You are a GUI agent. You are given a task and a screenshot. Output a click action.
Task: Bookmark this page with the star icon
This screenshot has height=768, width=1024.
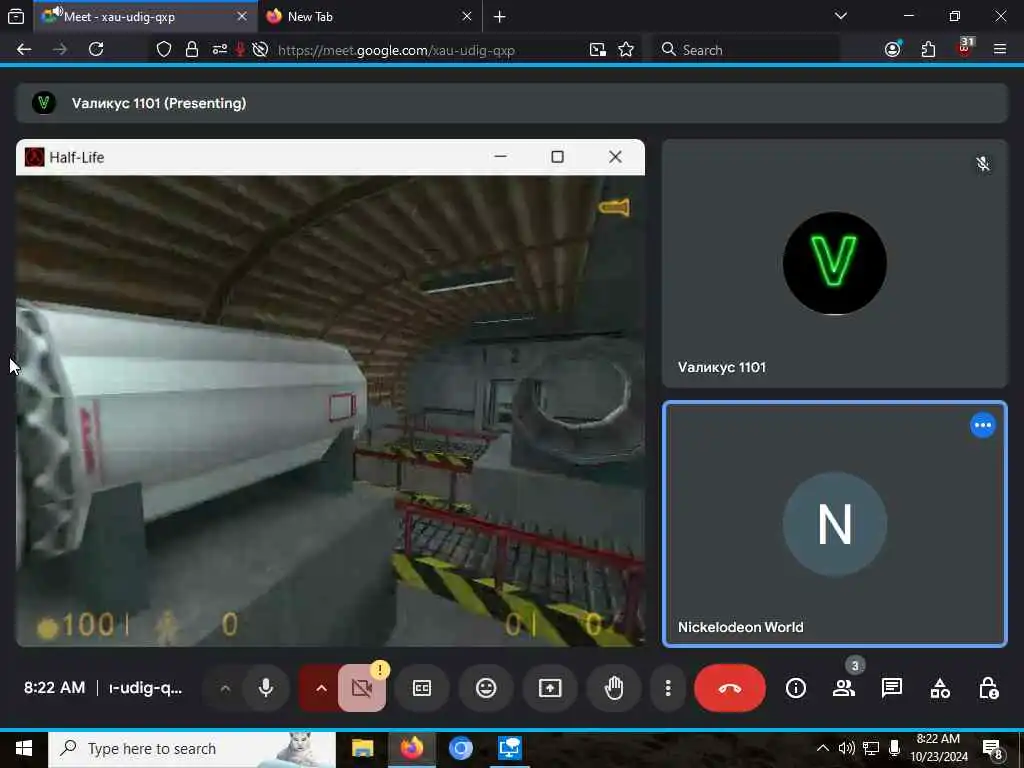(626, 50)
